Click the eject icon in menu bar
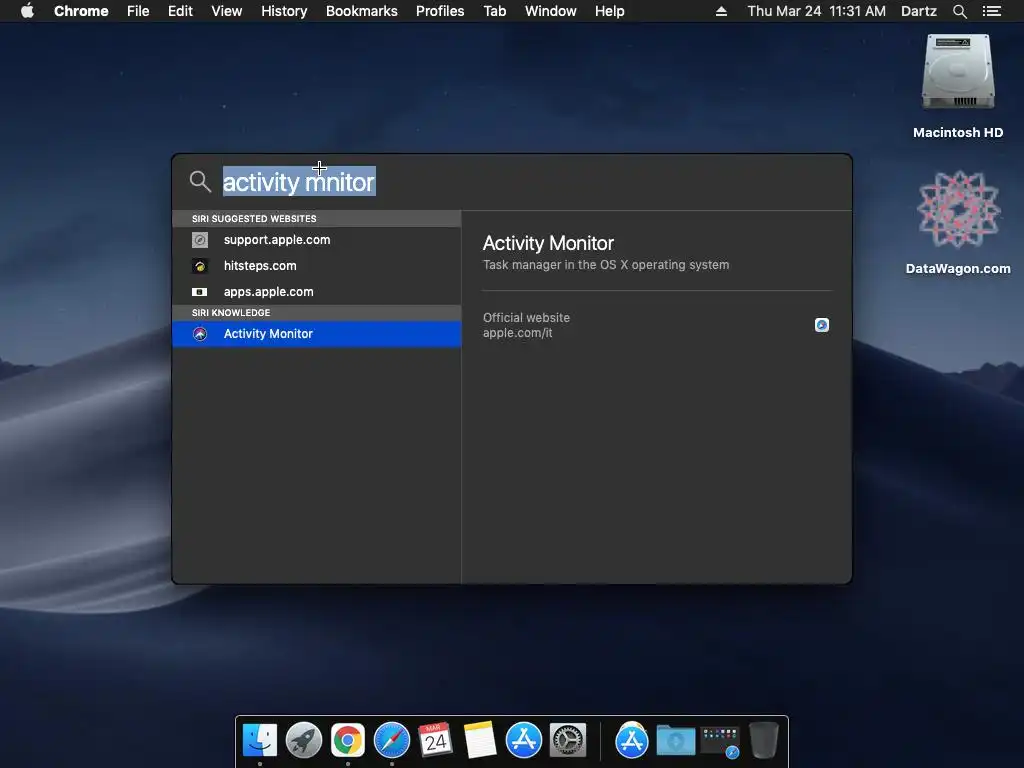This screenshot has width=1024, height=768. click(721, 11)
